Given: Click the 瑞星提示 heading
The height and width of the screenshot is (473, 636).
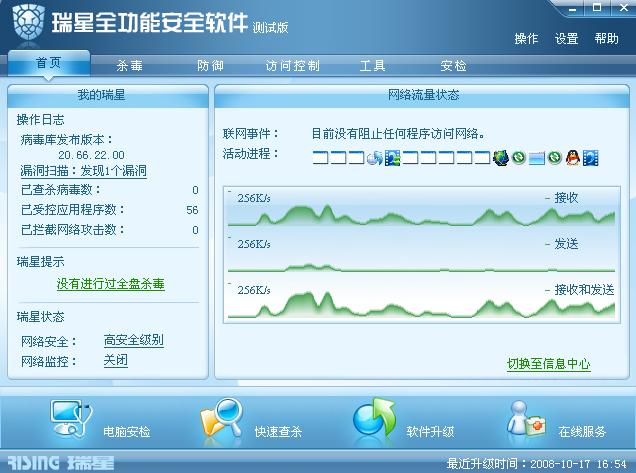Looking at the screenshot, I should point(40,262).
